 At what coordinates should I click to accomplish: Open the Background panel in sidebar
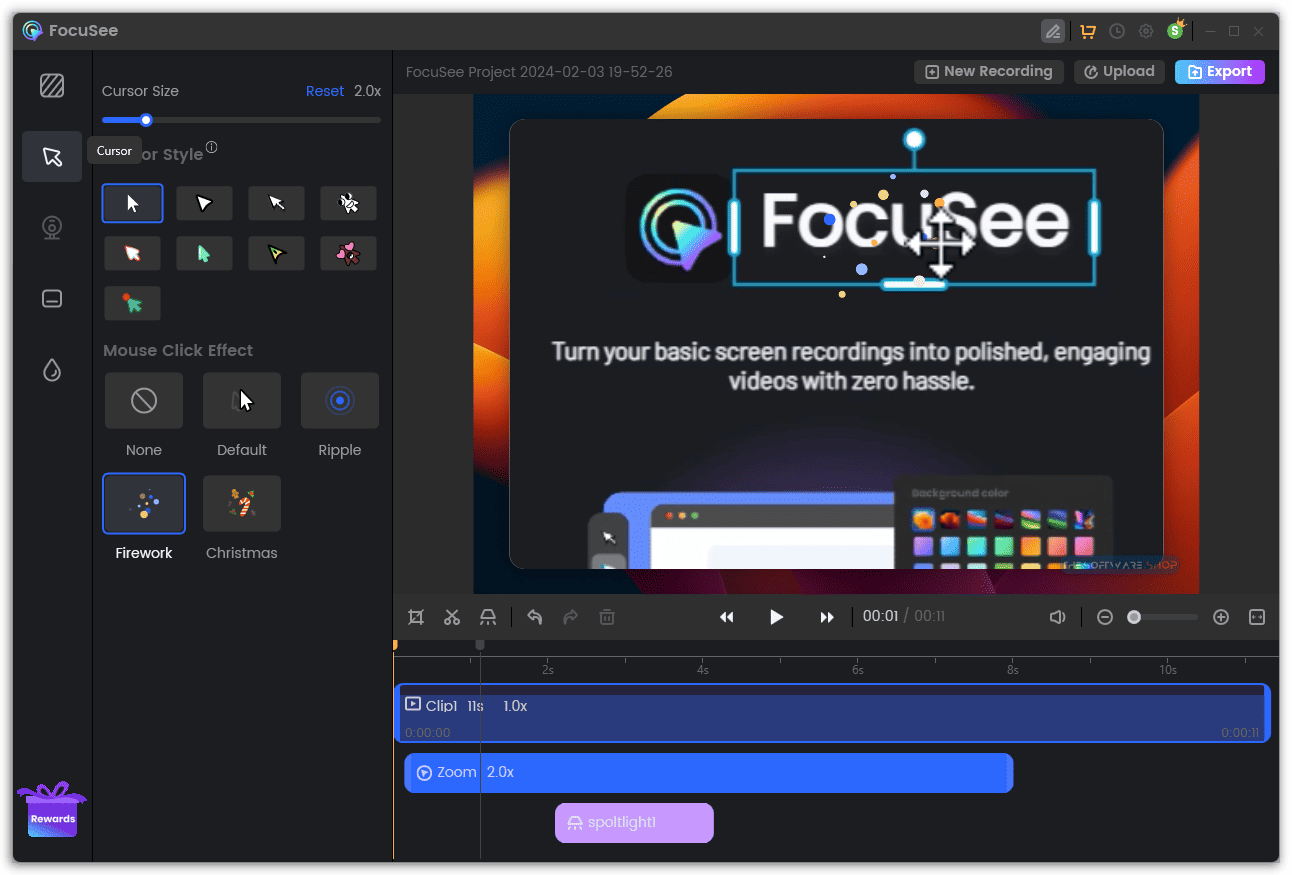(x=52, y=86)
